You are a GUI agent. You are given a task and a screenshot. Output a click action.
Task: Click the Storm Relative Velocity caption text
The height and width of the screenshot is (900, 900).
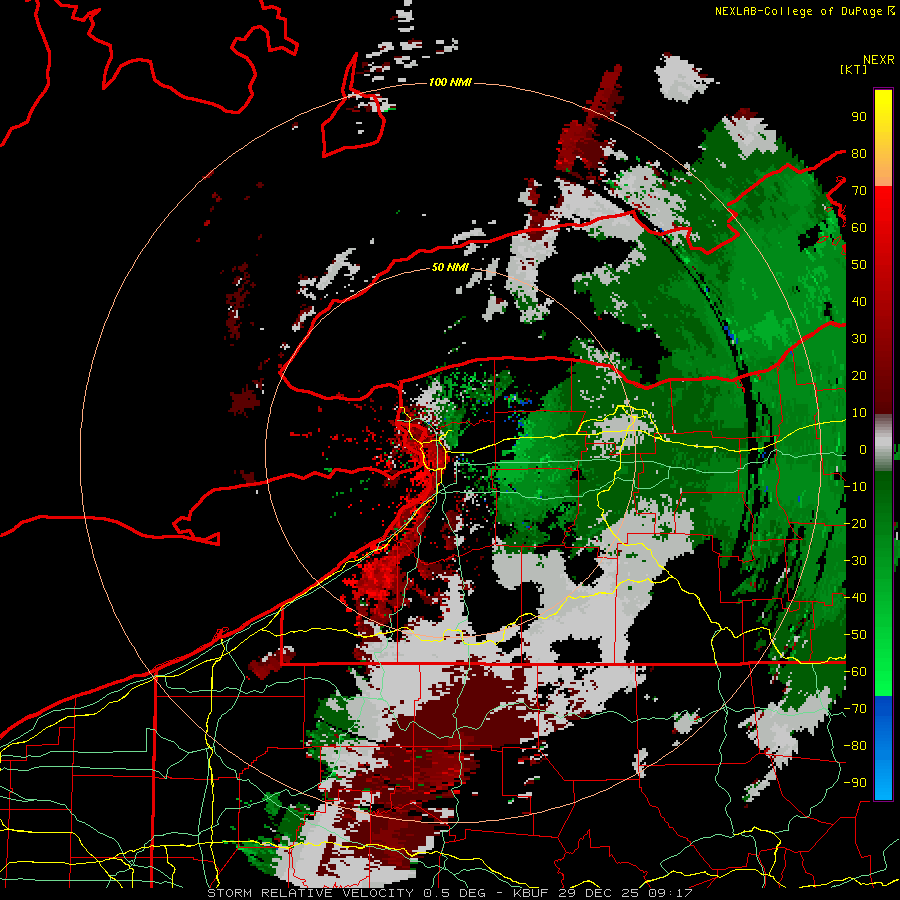click(449, 893)
